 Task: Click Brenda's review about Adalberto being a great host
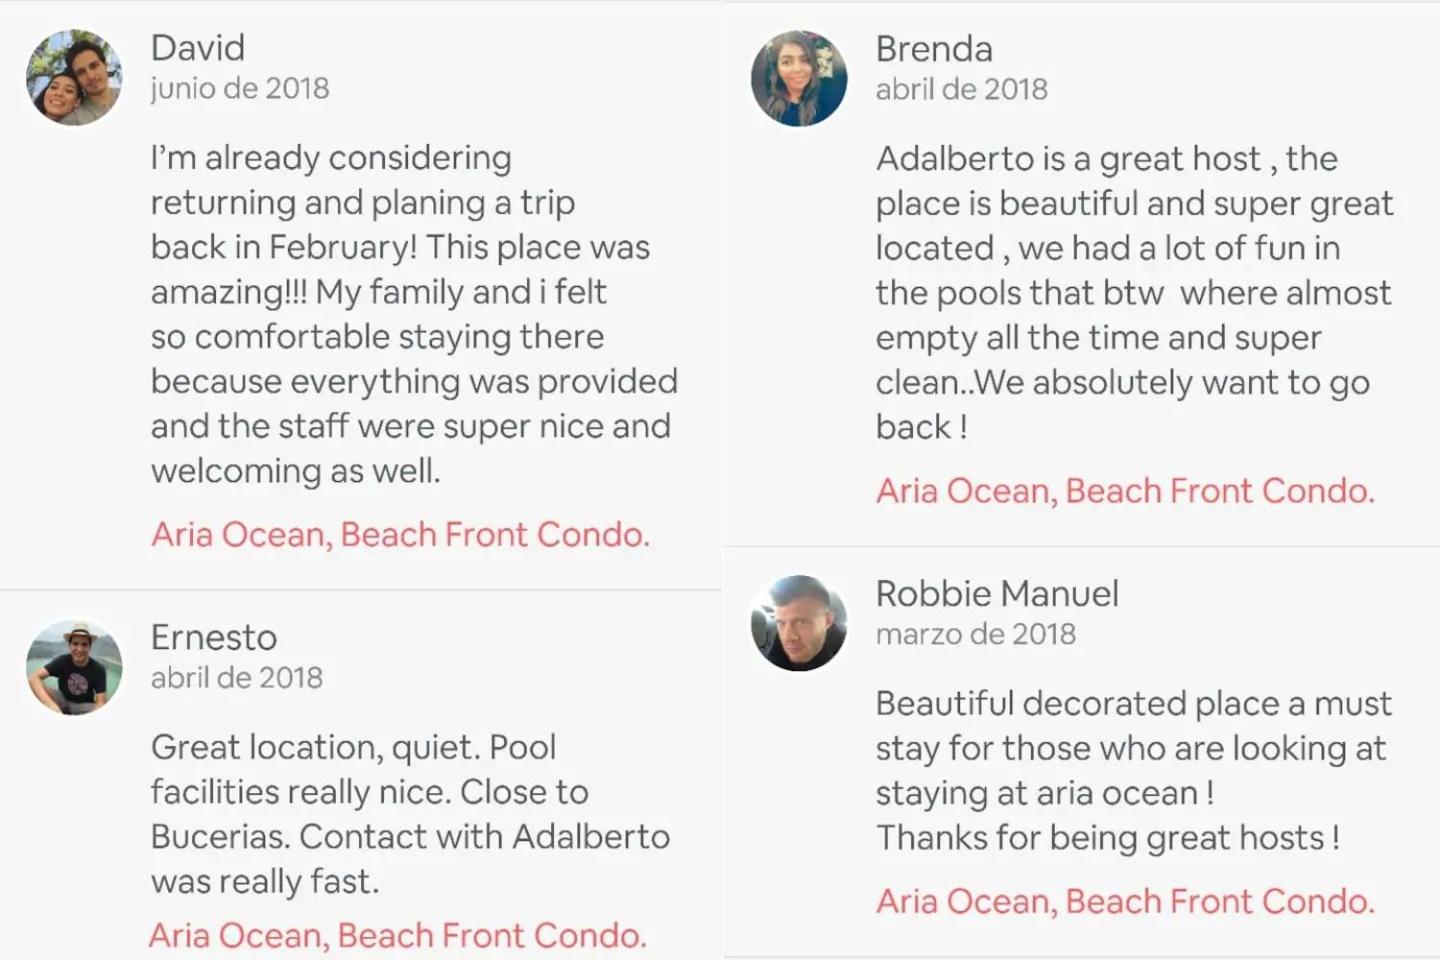(1134, 292)
